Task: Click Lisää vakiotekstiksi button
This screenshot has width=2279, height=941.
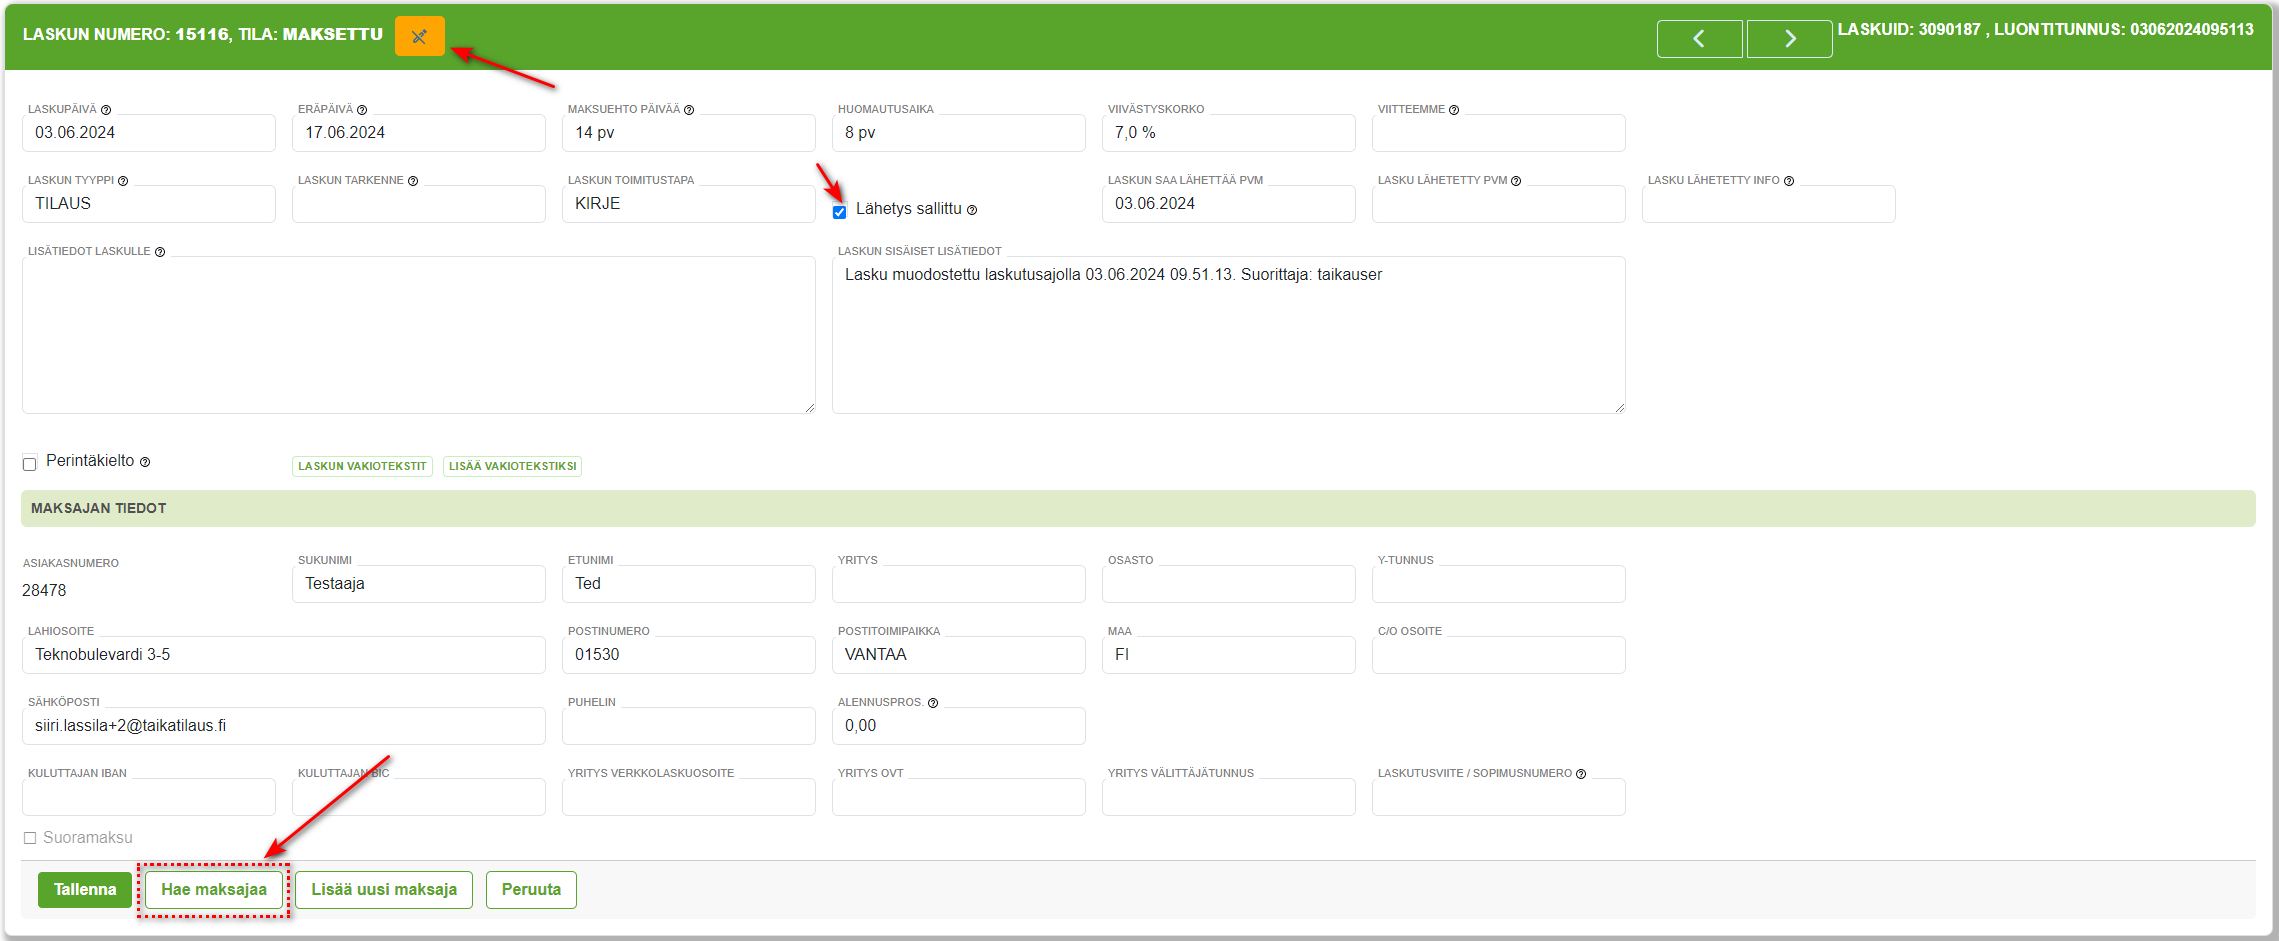Action: [x=512, y=466]
